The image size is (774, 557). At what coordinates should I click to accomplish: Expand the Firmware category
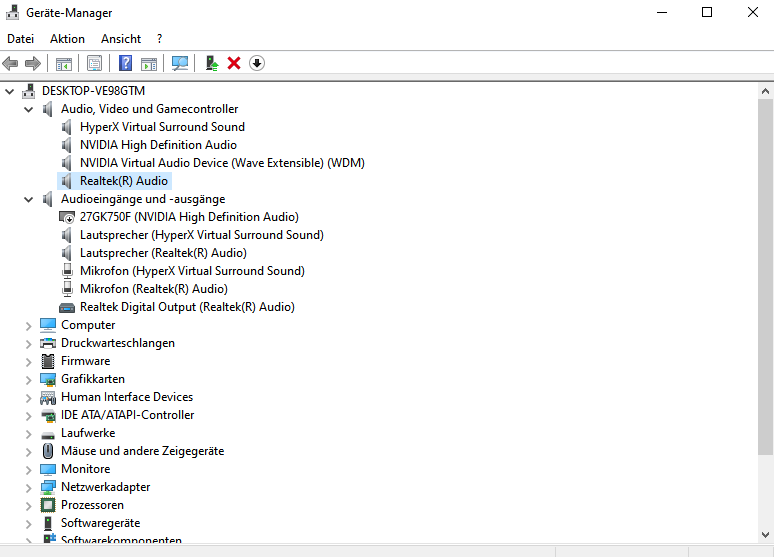[x=29, y=362]
